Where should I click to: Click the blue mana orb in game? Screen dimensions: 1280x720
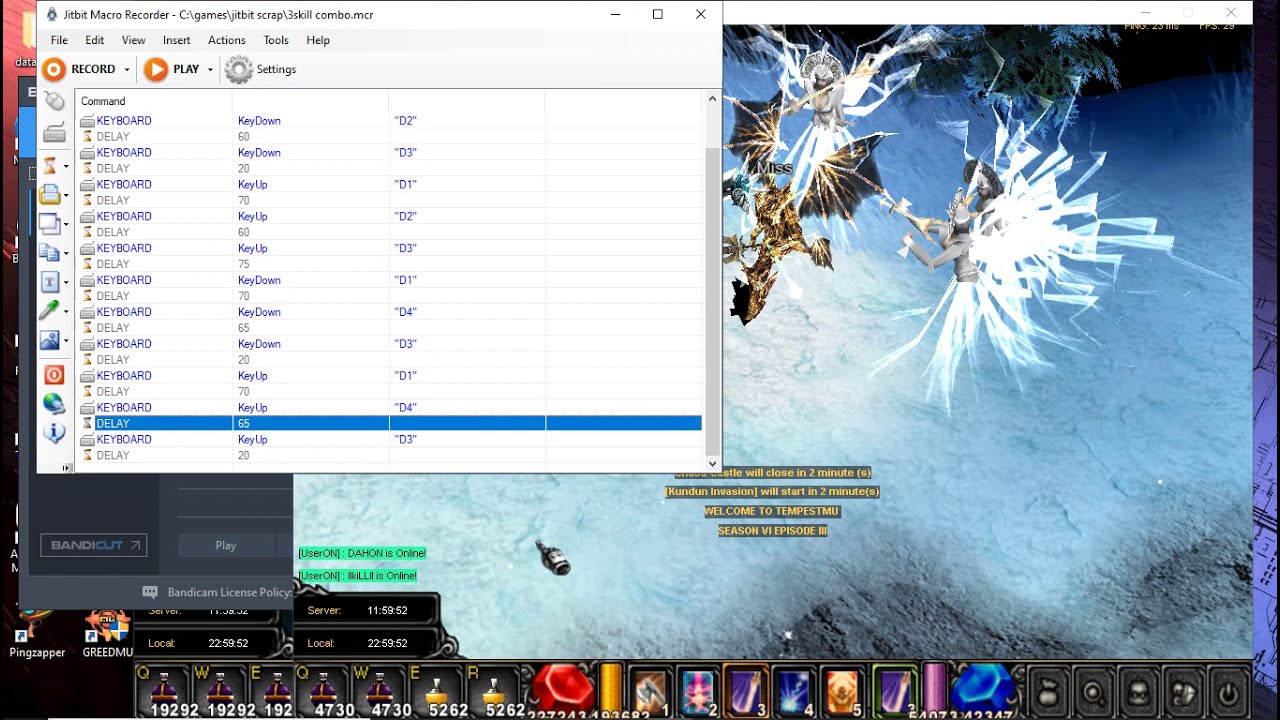coord(984,690)
